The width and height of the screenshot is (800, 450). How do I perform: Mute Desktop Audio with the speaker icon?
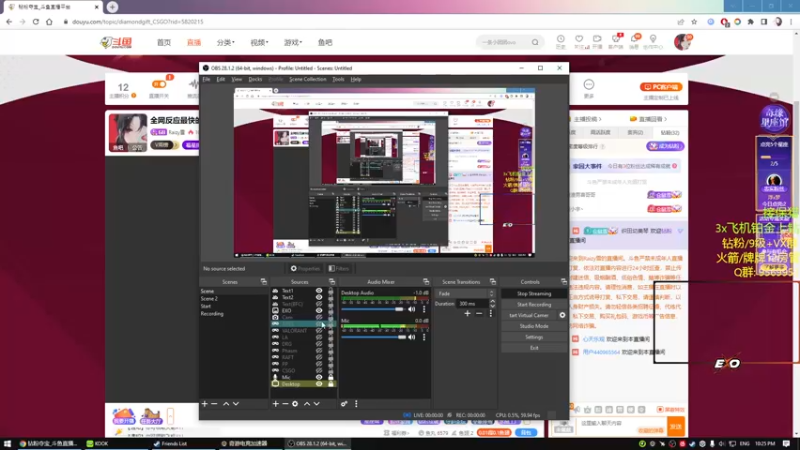pos(412,309)
